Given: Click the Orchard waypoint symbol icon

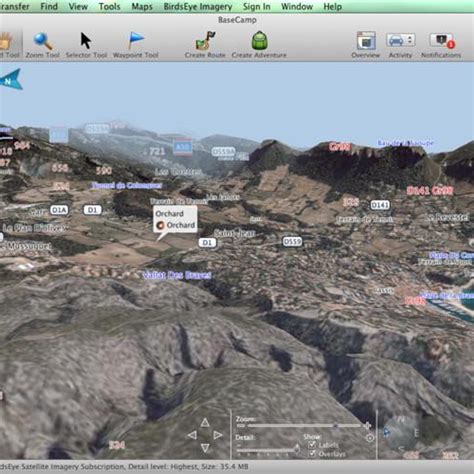Looking at the screenshot, I should tap(160, 225).
